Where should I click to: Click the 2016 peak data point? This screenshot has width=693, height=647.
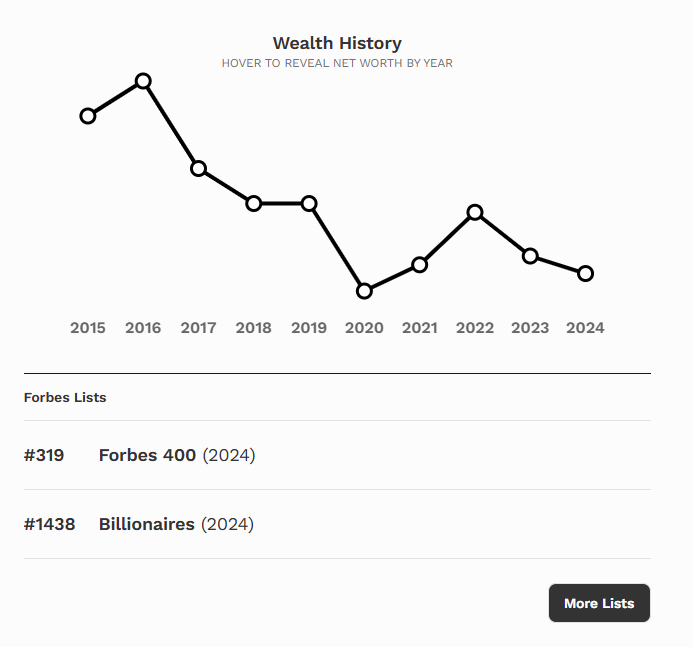pos(143,81)
